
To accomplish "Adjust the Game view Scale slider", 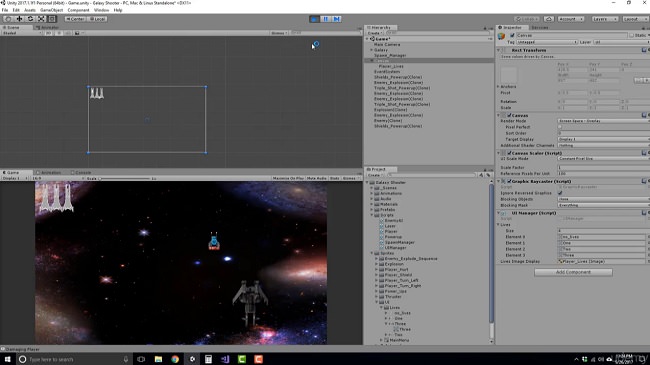I will click(124, 178).
